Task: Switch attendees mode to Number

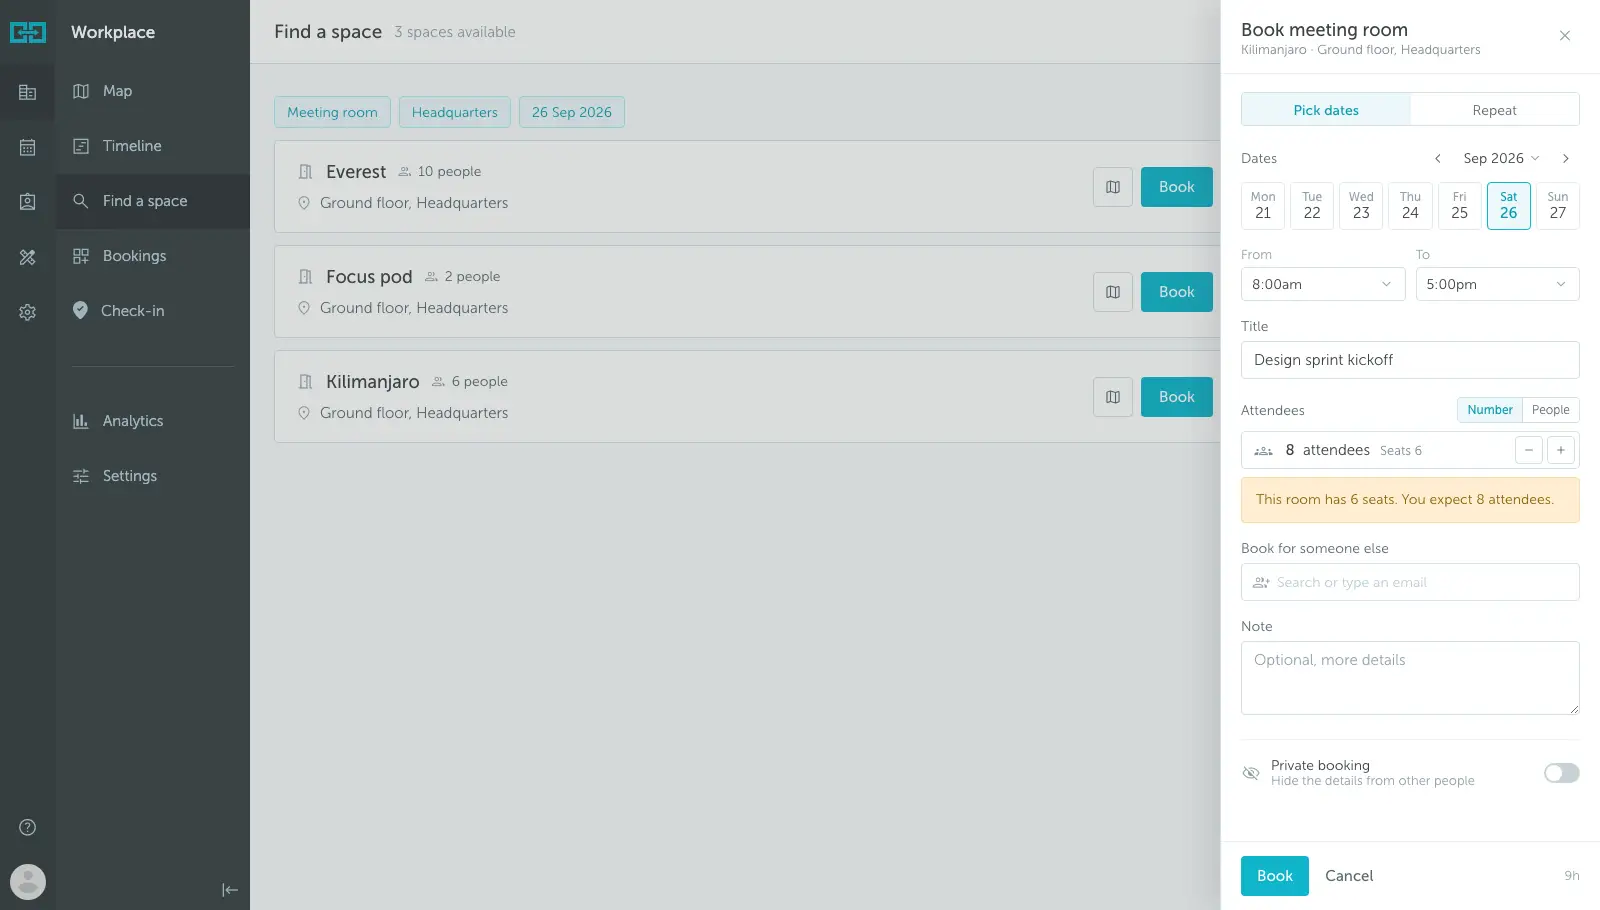Action: coord(1489,410)
